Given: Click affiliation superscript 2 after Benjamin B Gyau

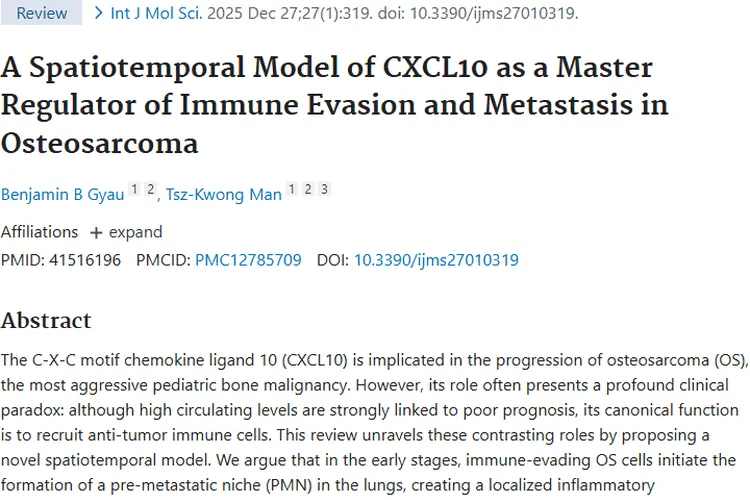Looking at the screenshot, I should [151, 190].
